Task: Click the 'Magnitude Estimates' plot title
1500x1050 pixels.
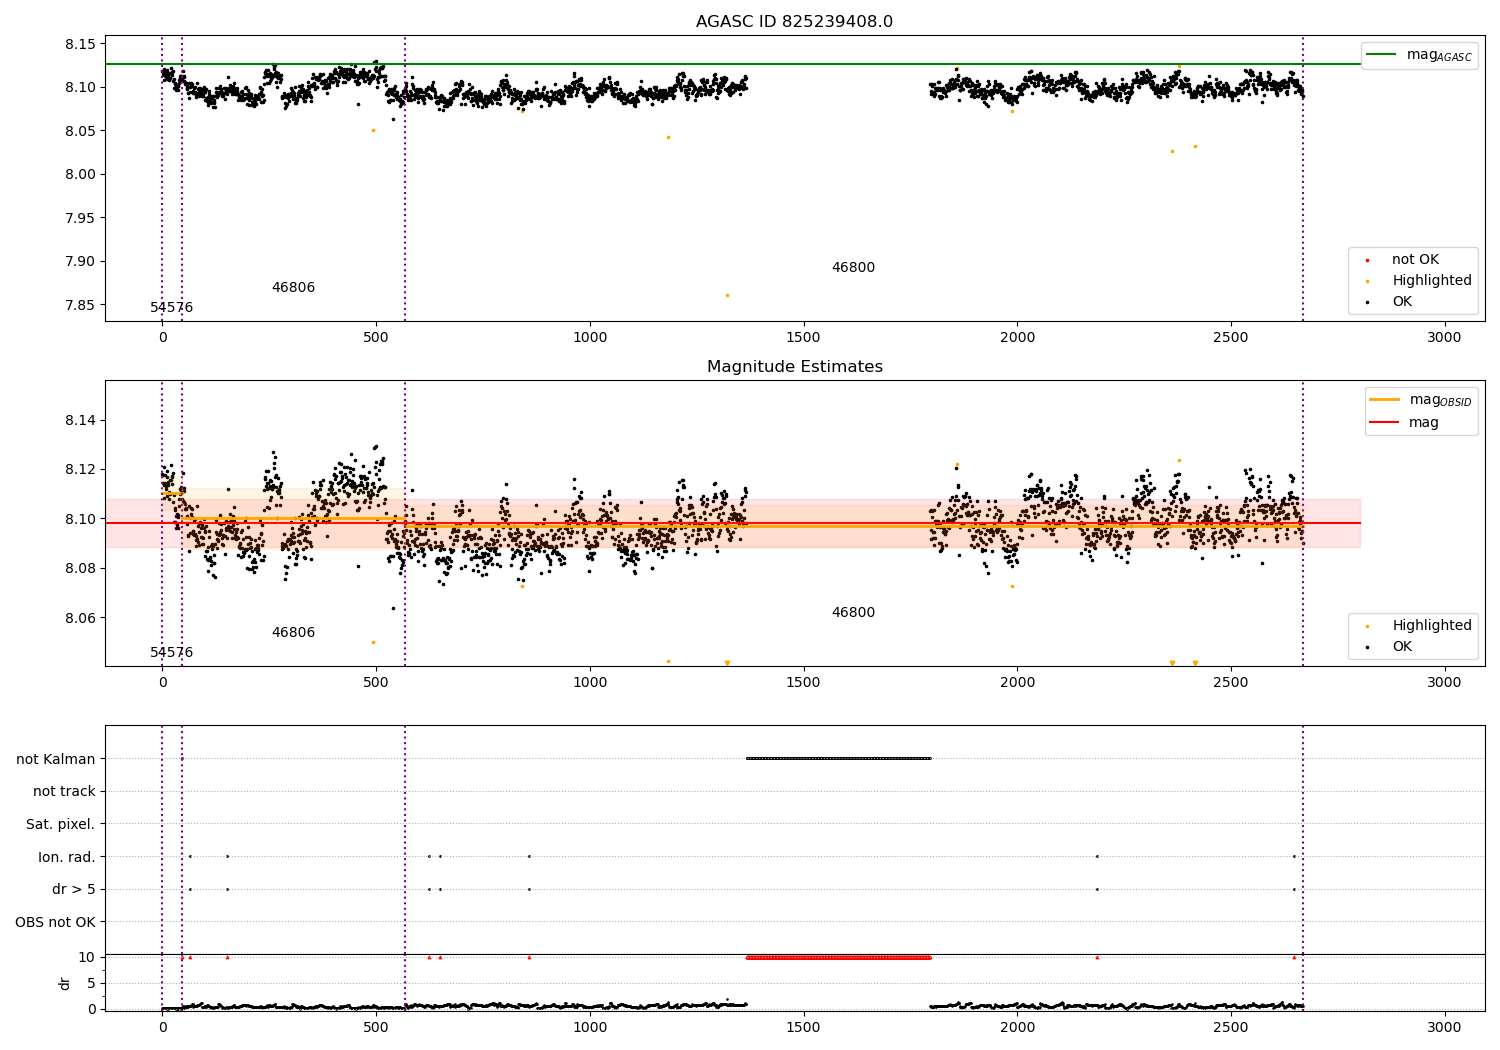Action: point(794,367)
